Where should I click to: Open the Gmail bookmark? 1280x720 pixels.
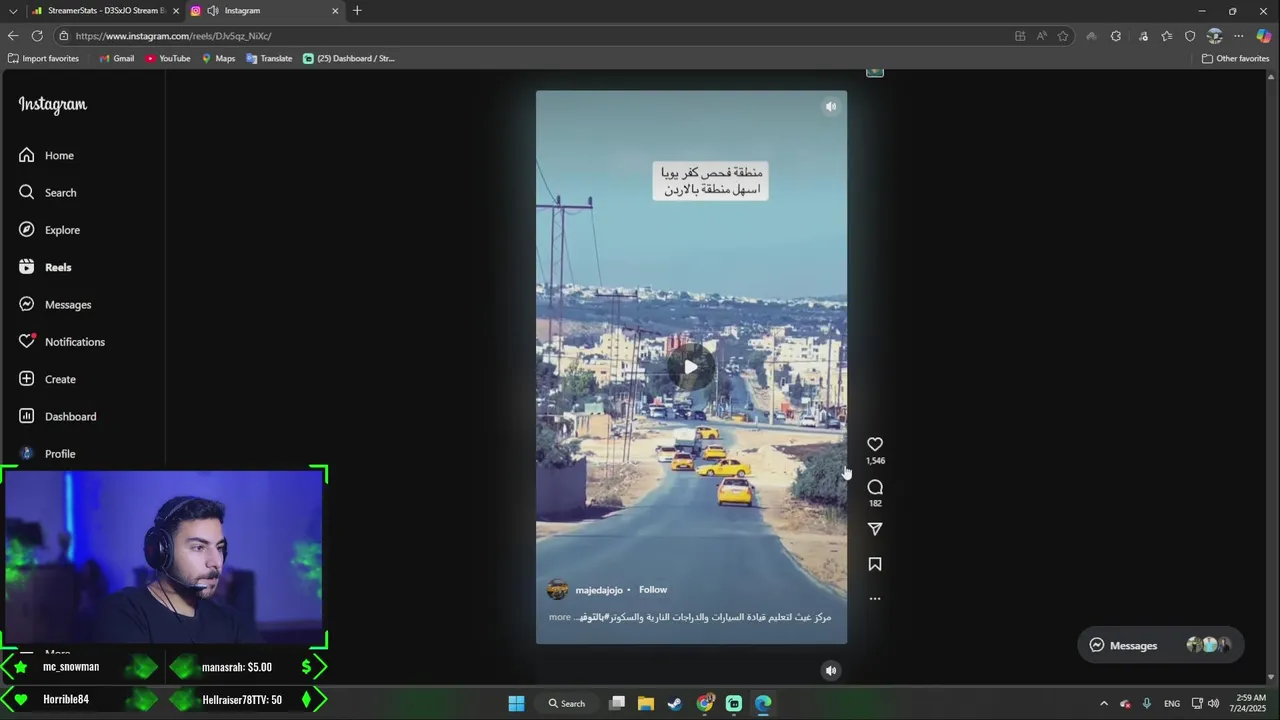tap(117, 59)
